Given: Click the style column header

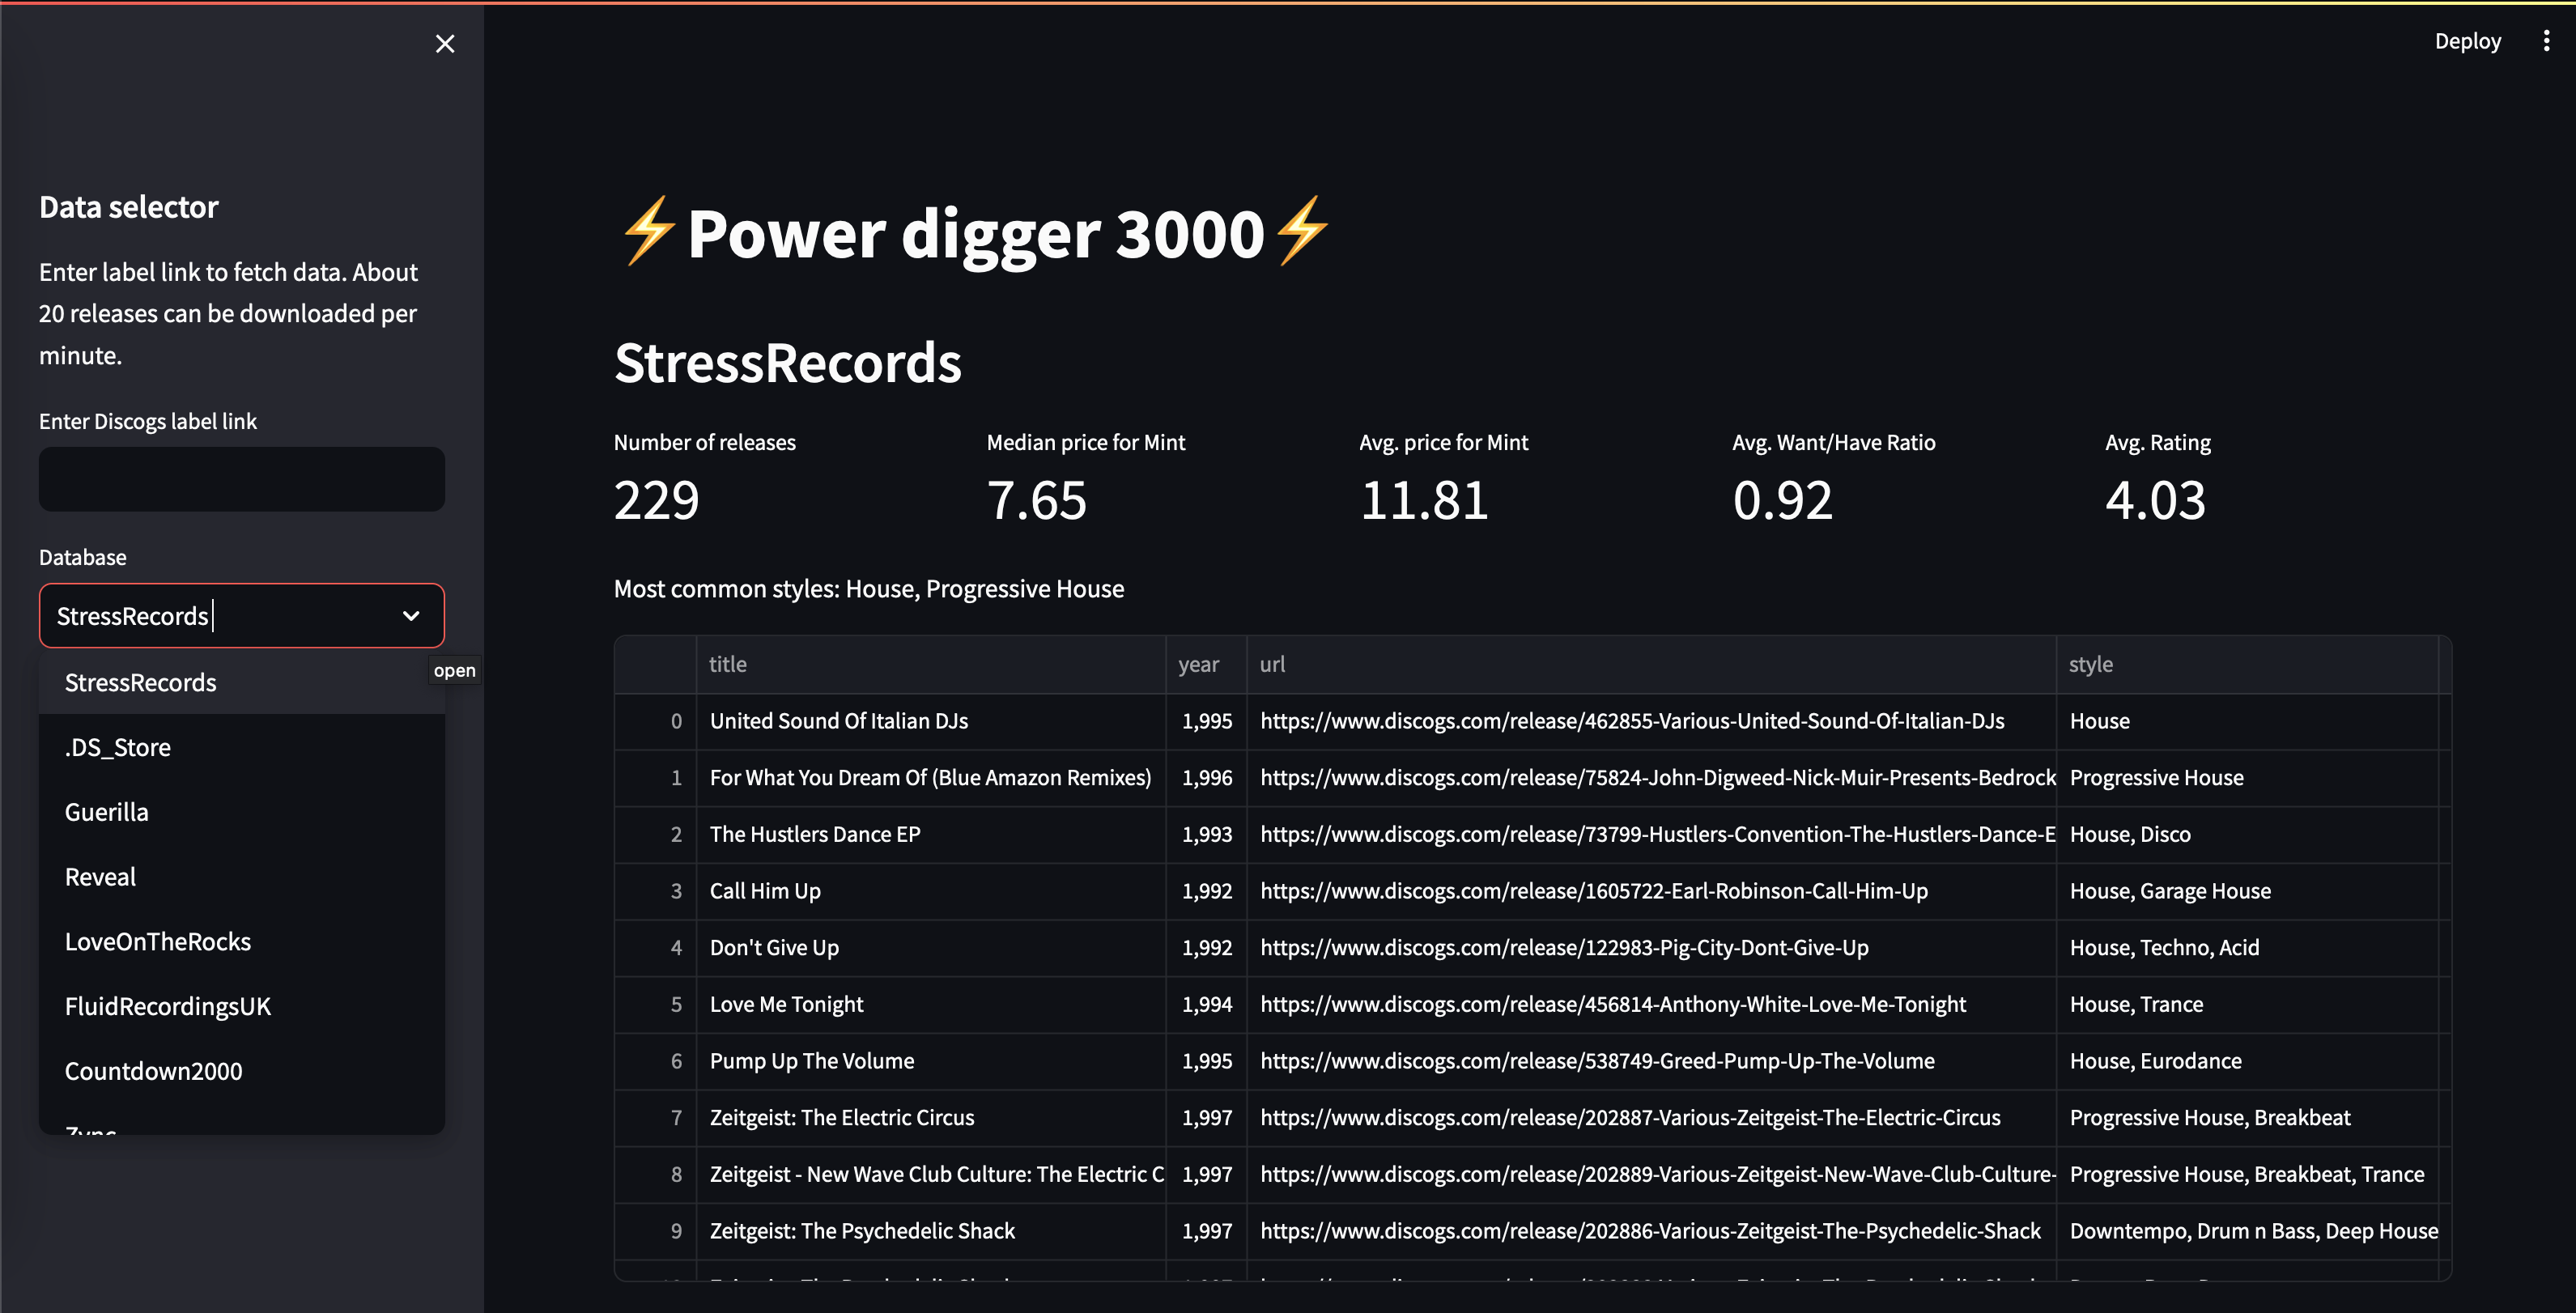Looking at the screenshot, I should [2091, 664].
